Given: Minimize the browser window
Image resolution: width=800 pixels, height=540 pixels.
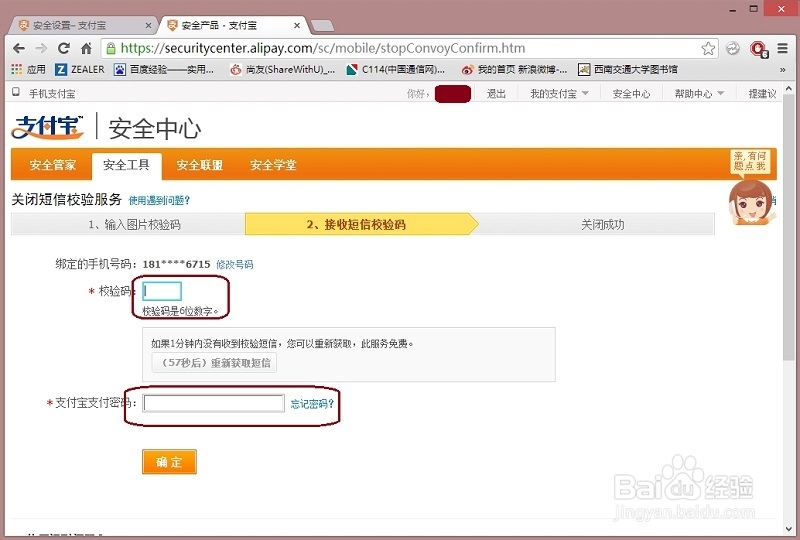Looking at the screenshot, I should 733,9.
